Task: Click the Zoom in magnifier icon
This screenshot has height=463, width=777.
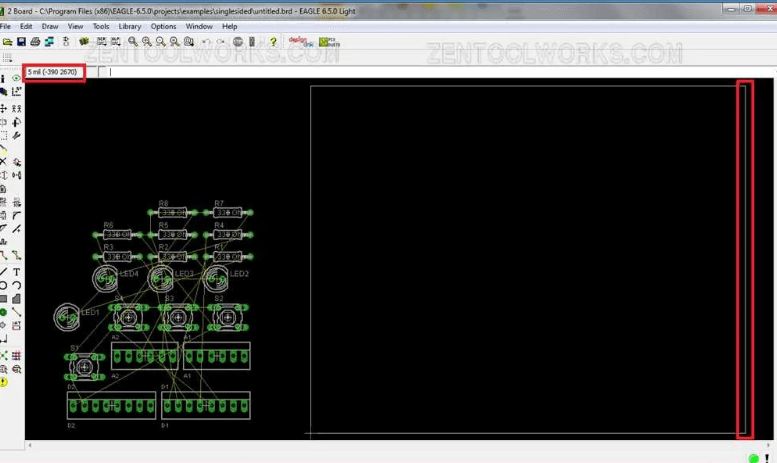Action: click(147, 42)
